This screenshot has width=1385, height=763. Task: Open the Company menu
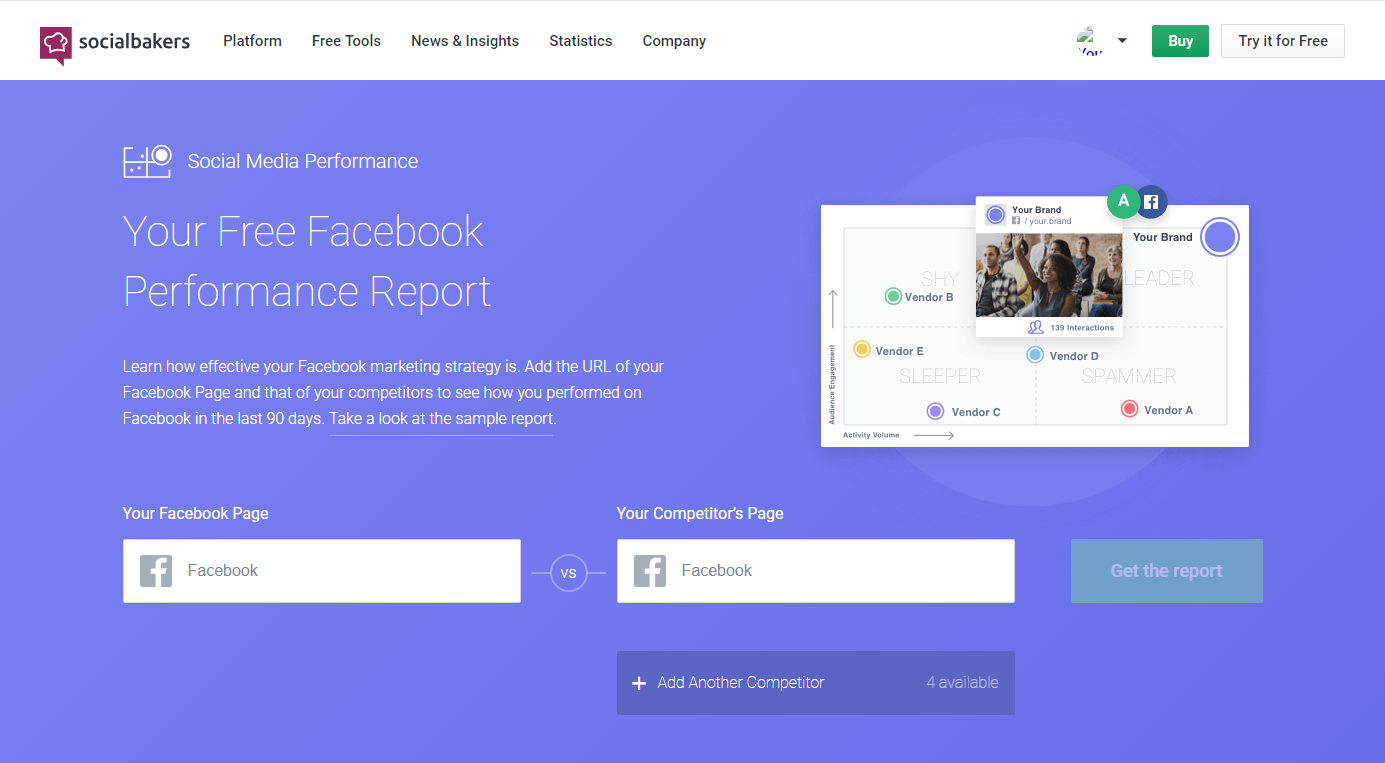[x=673, y=41]
